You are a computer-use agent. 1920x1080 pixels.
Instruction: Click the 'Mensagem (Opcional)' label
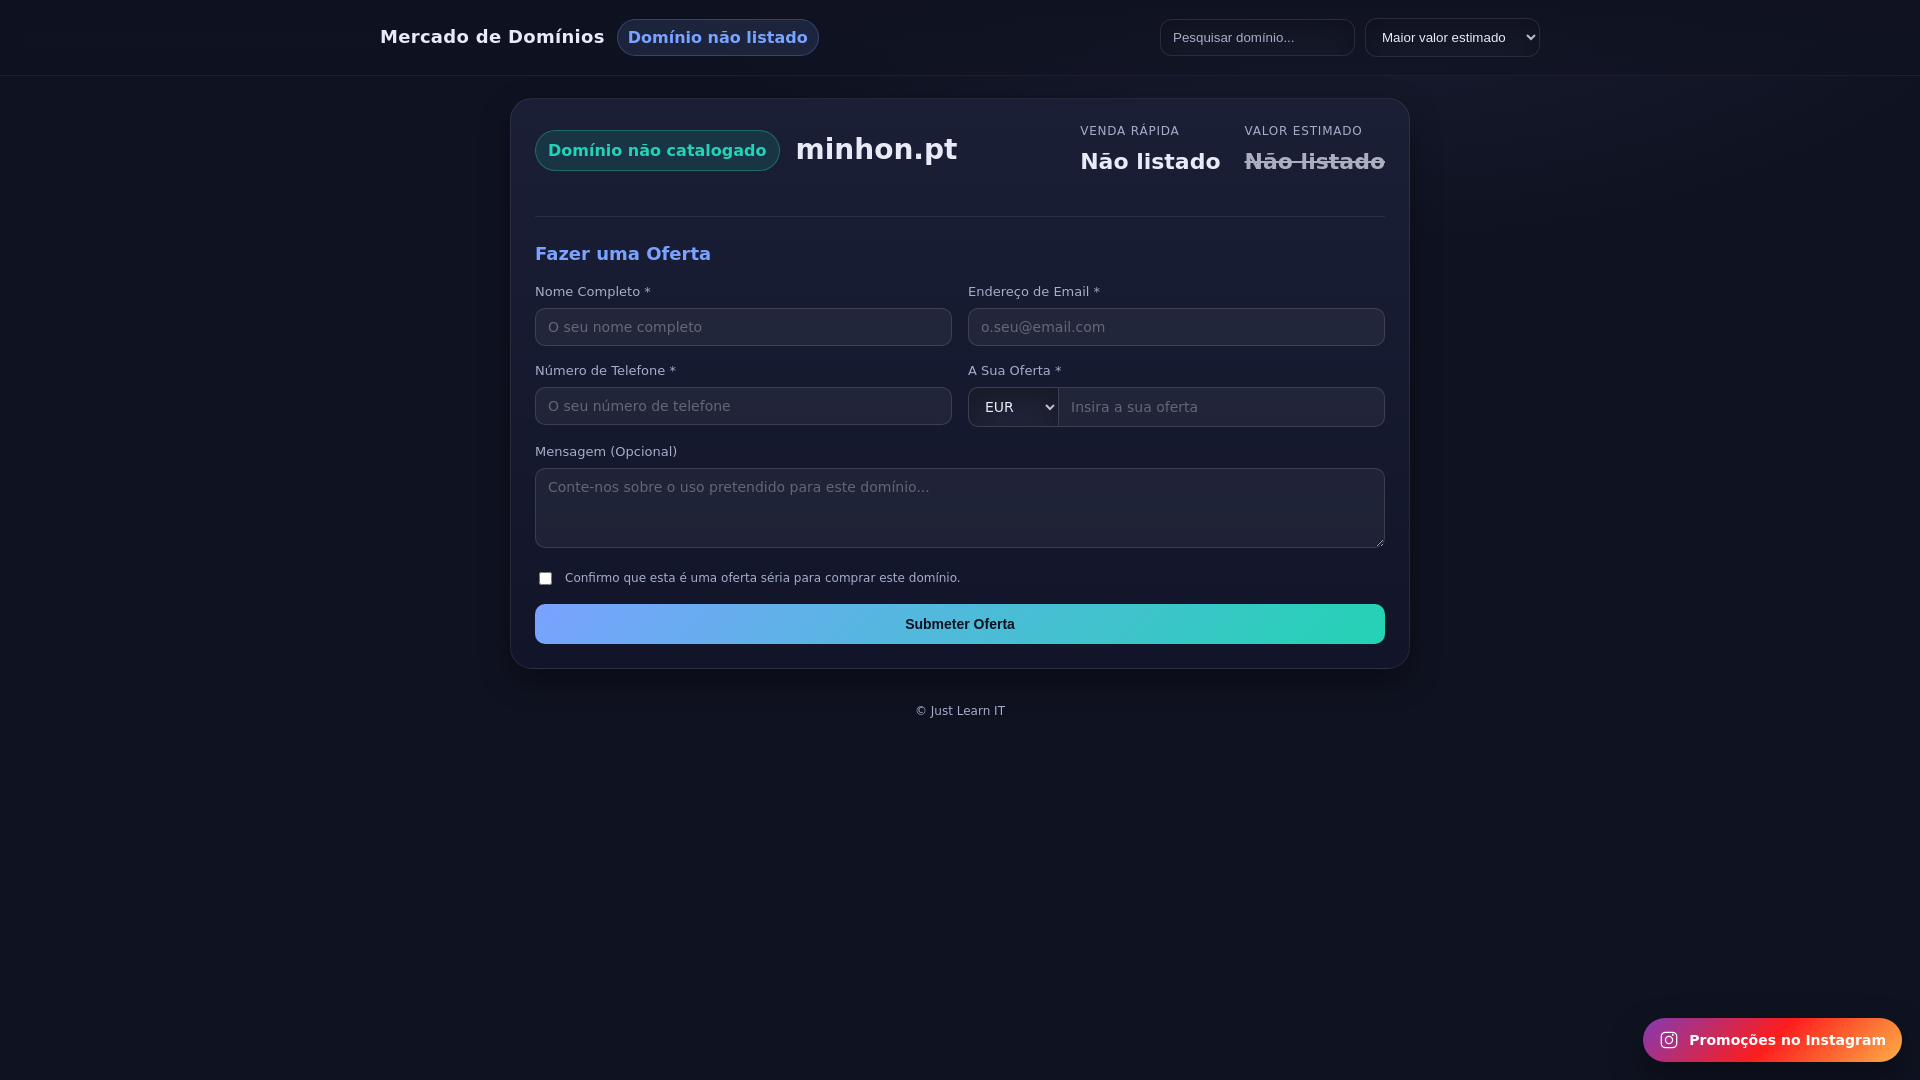[x=606, y=452]
